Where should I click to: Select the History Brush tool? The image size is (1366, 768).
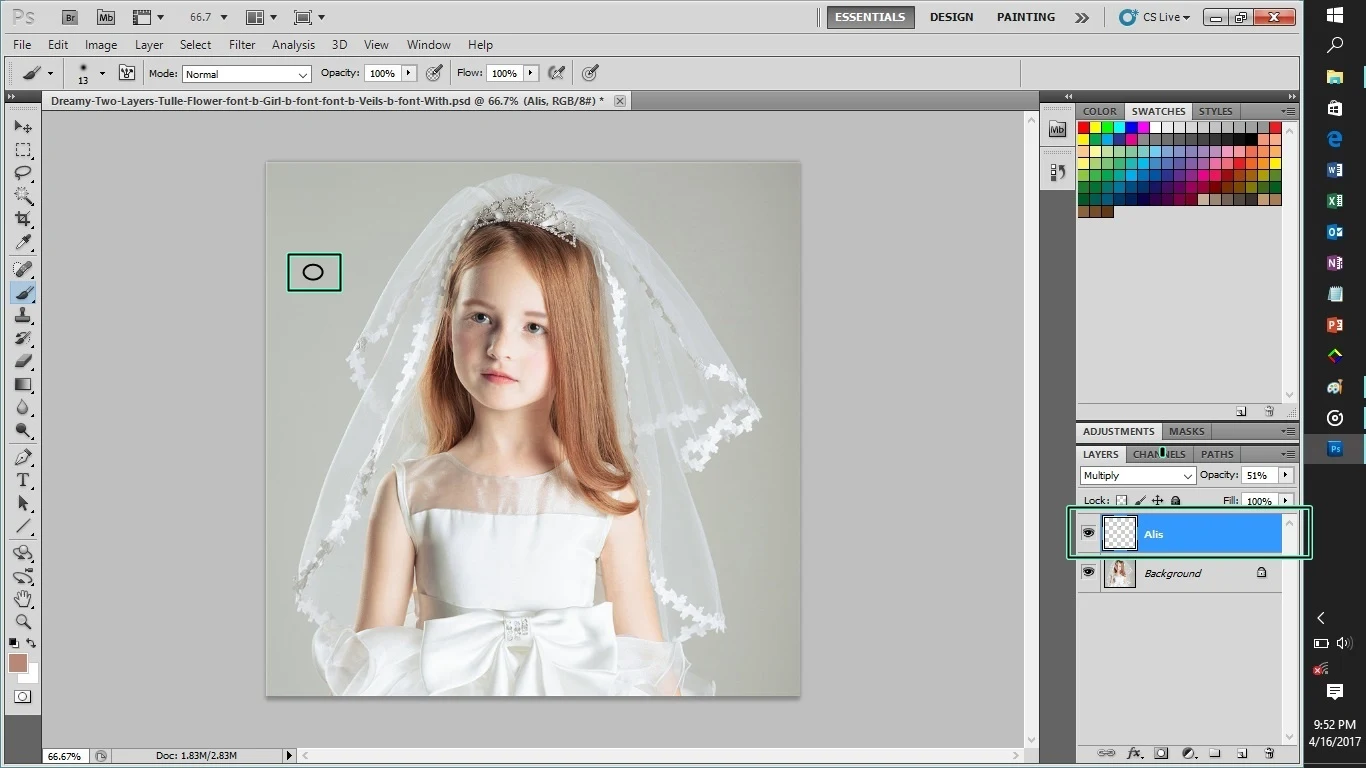[x=23, y=339]
